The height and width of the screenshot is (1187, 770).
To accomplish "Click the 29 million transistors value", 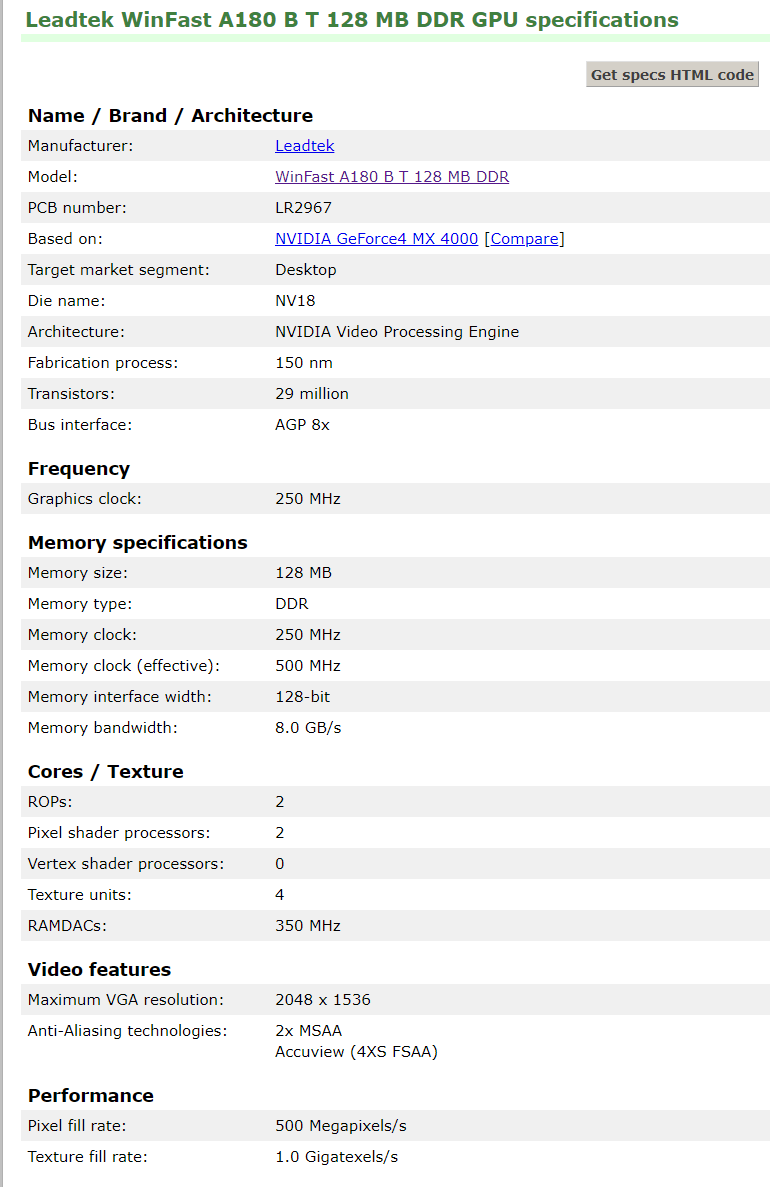I will (312, 394).
